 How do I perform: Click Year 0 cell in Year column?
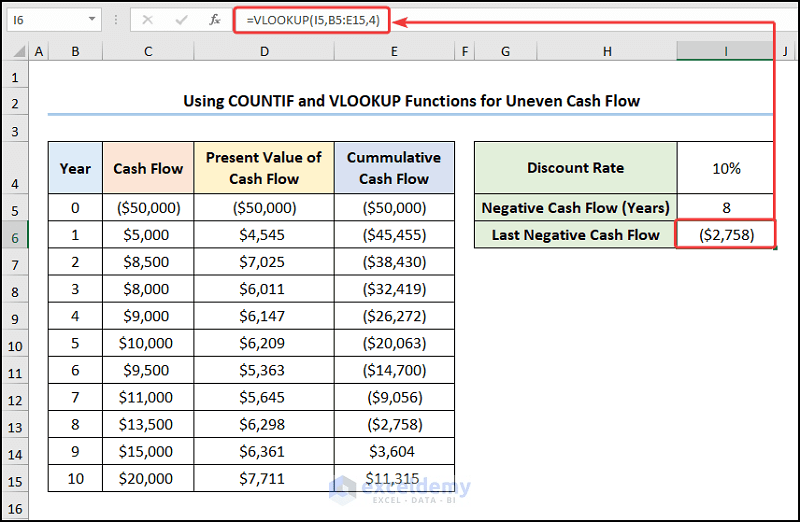(76, 208)
